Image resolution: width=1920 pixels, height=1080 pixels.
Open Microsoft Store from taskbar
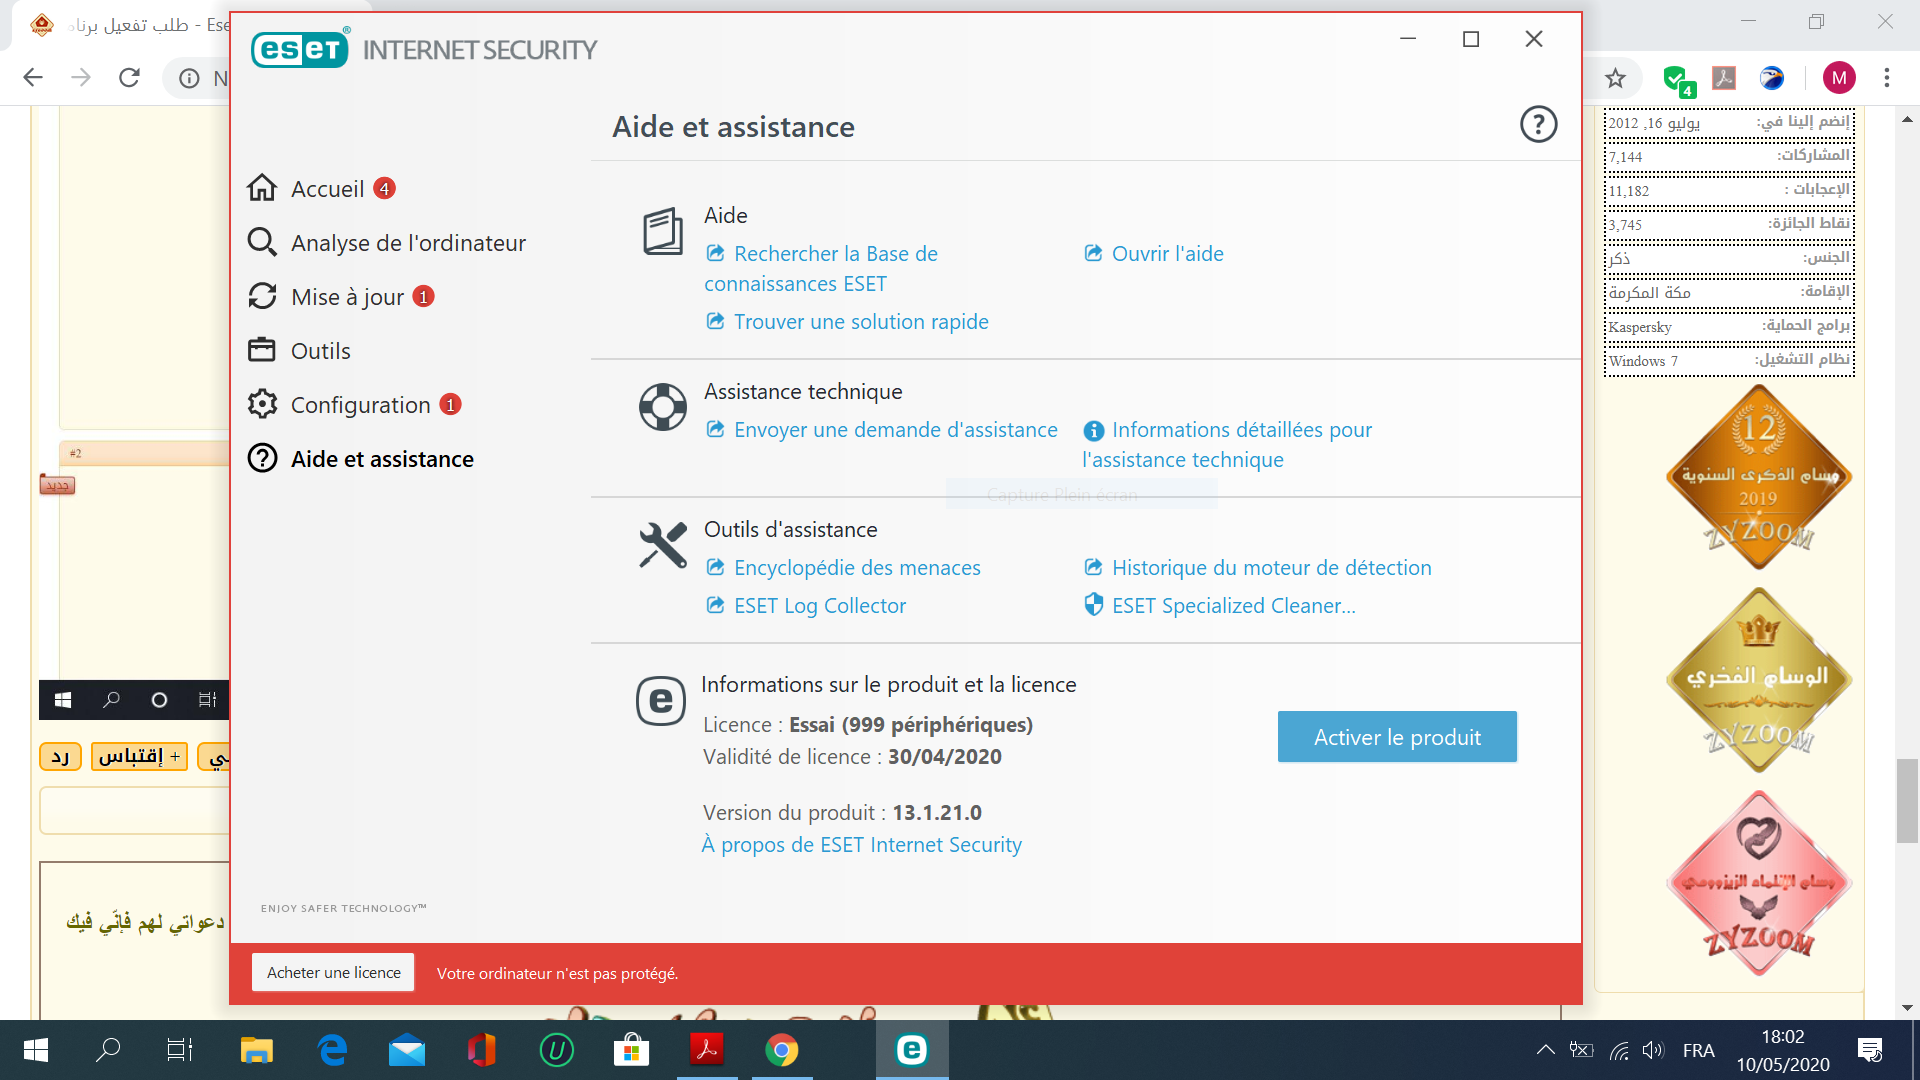point(631,1050)
